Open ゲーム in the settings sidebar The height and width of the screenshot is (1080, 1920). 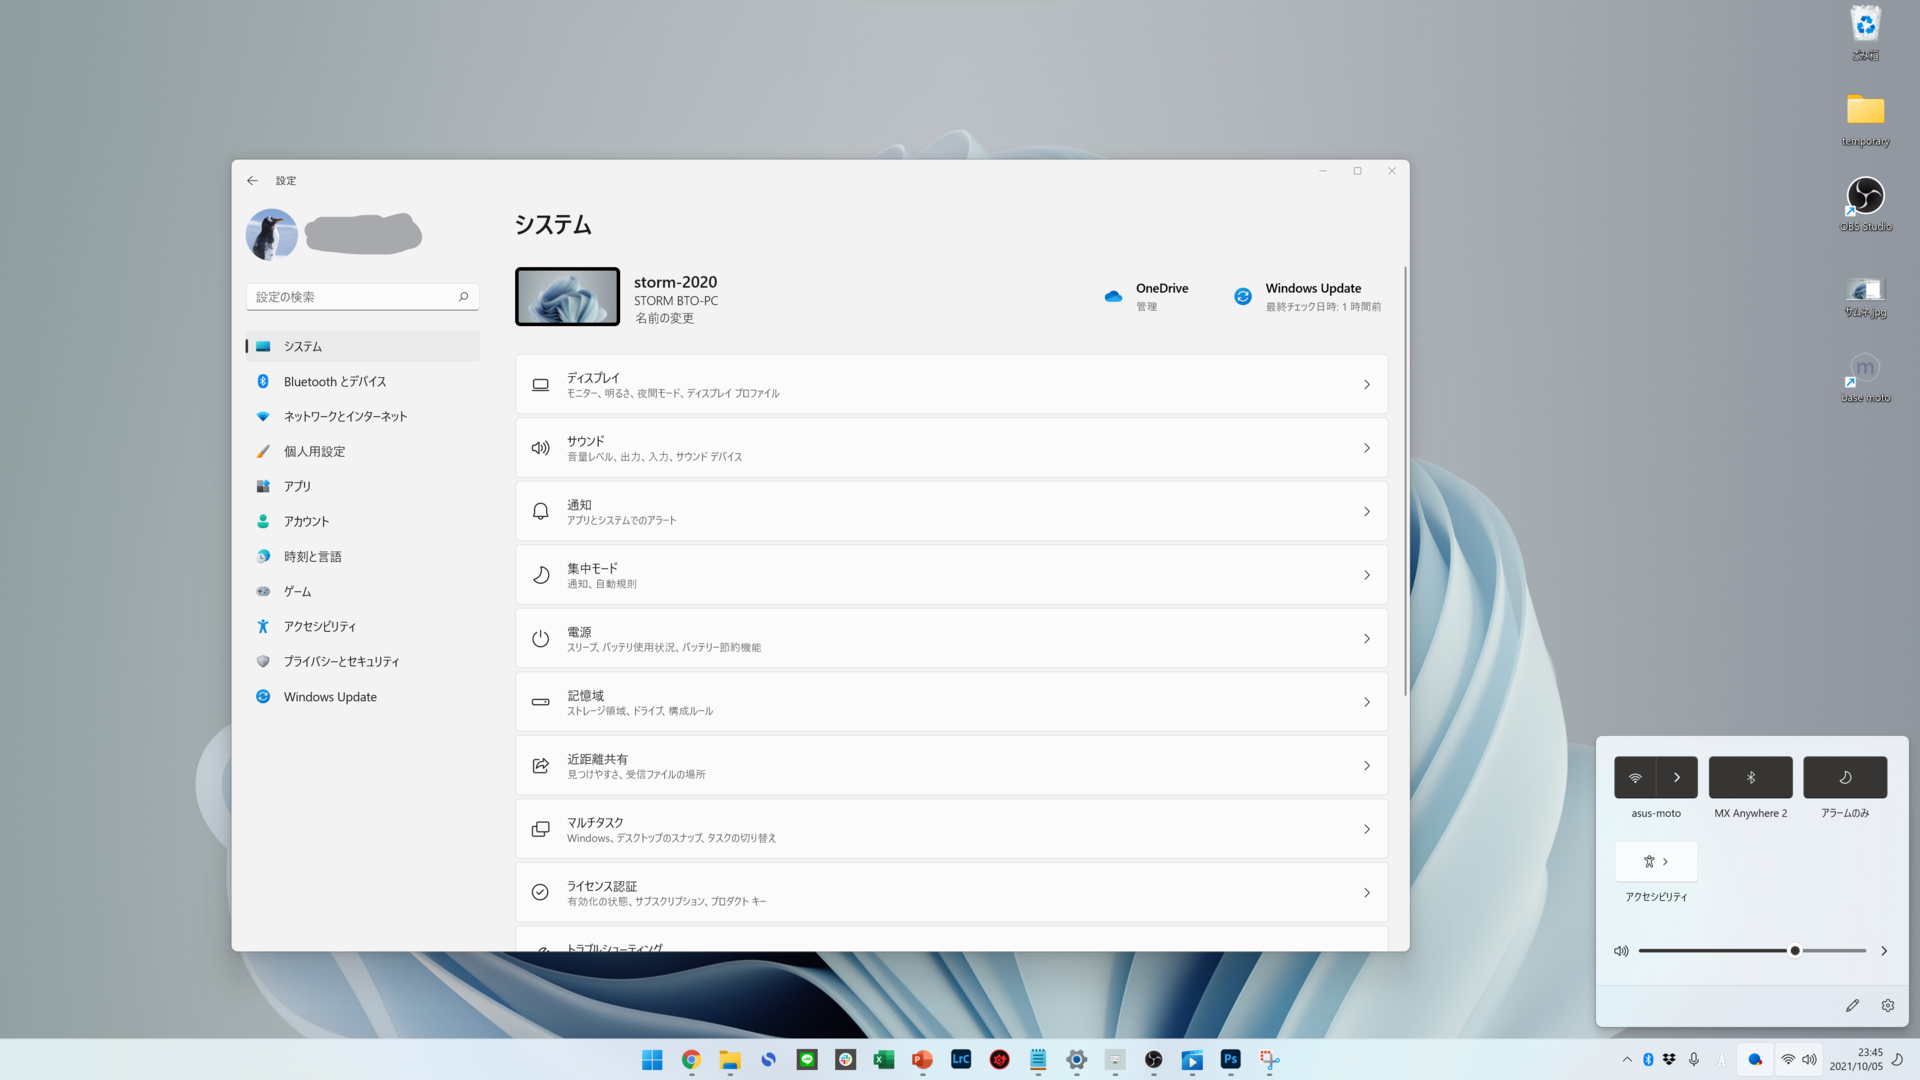tap(362, 591)
